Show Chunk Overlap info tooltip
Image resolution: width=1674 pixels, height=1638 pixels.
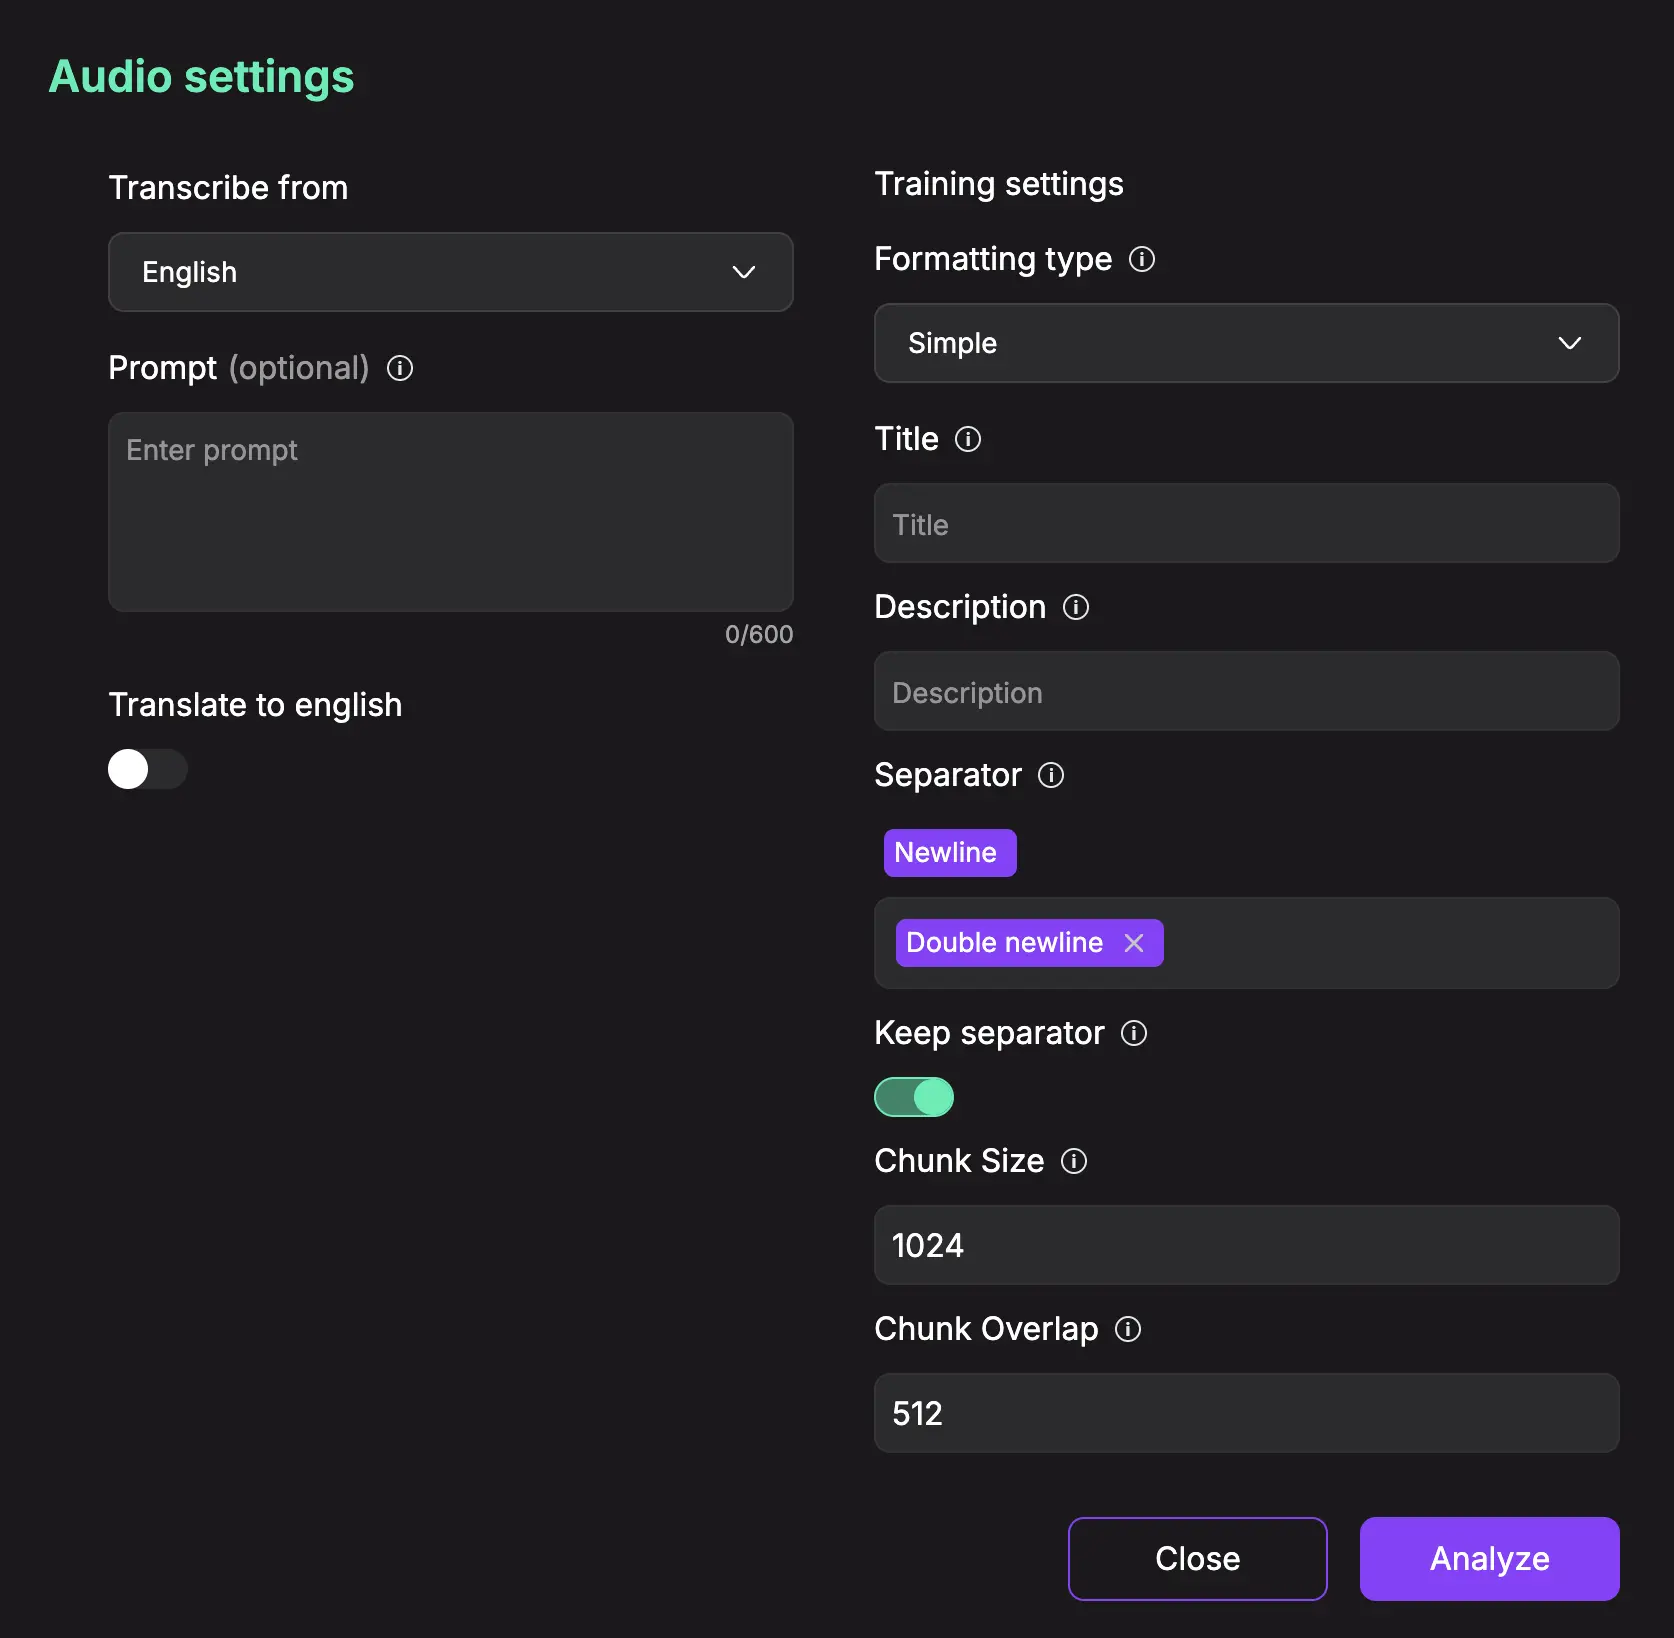tap(1128, 1329)
